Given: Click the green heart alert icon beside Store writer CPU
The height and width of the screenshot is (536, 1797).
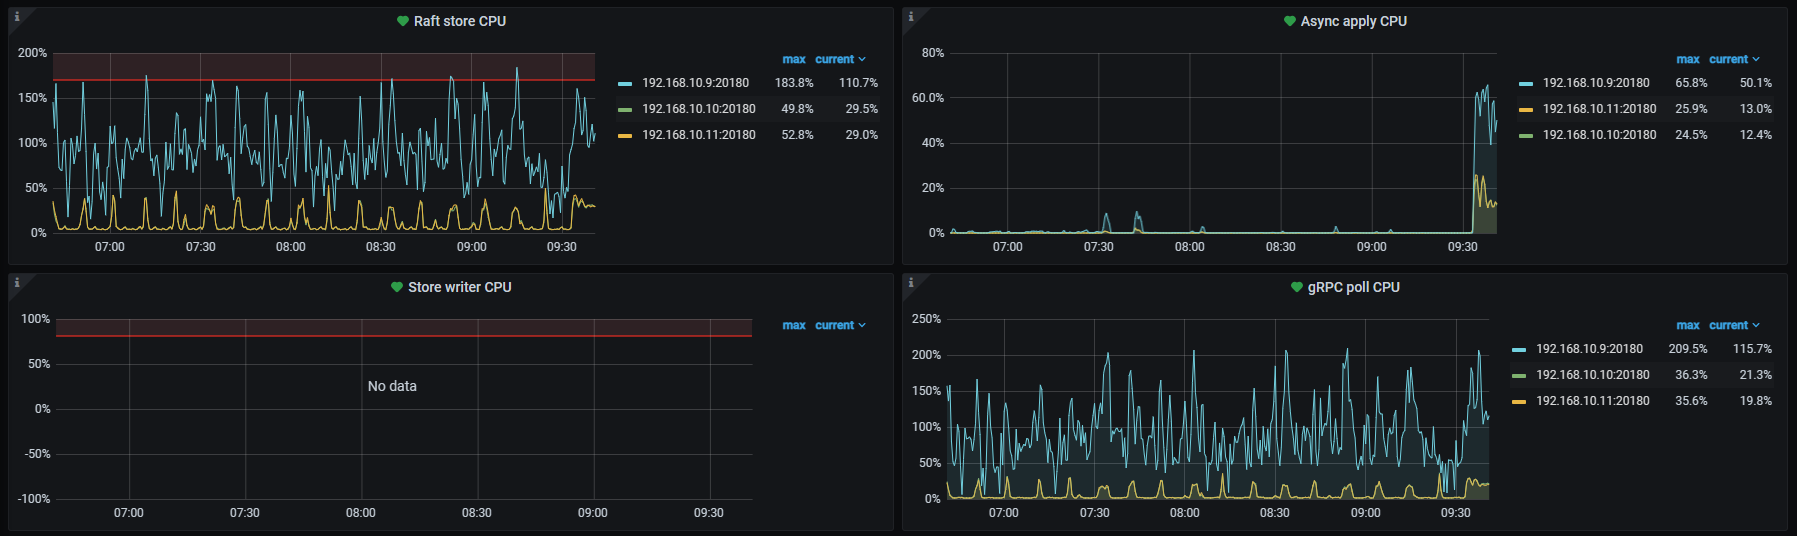Looking at the screenshot, I should tap(396, 287).
